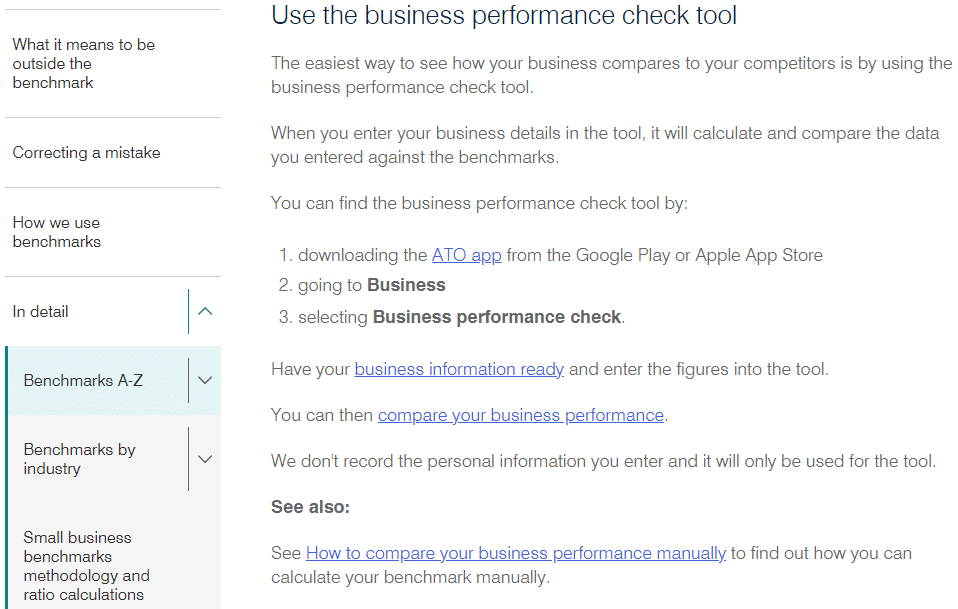The width and height of the screenshot is (958, 609).
Task: Open Small business benchmarks methodology page
Action: pyautogui.click(x=86, y=566)
